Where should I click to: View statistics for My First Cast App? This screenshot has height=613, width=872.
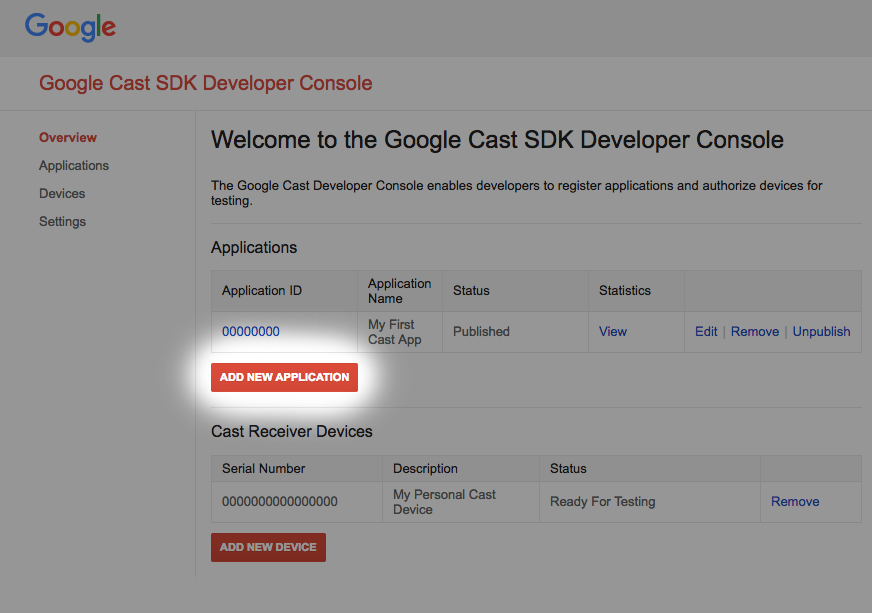pos(612,331)
